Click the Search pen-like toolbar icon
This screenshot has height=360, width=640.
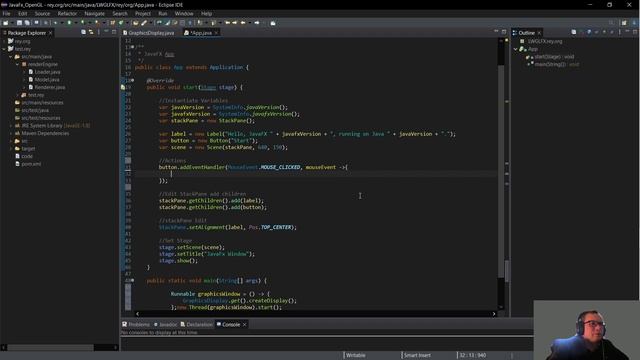[x=144, y=23]
